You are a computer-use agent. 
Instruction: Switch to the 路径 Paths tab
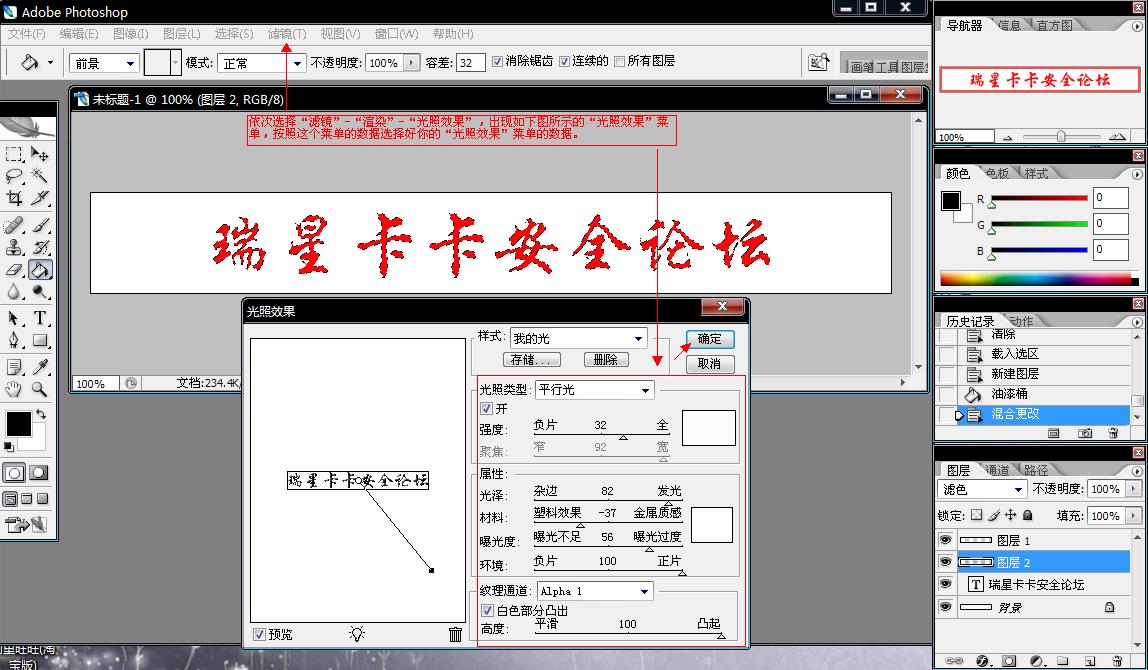pyautogui.click(x=1035, y=470)
